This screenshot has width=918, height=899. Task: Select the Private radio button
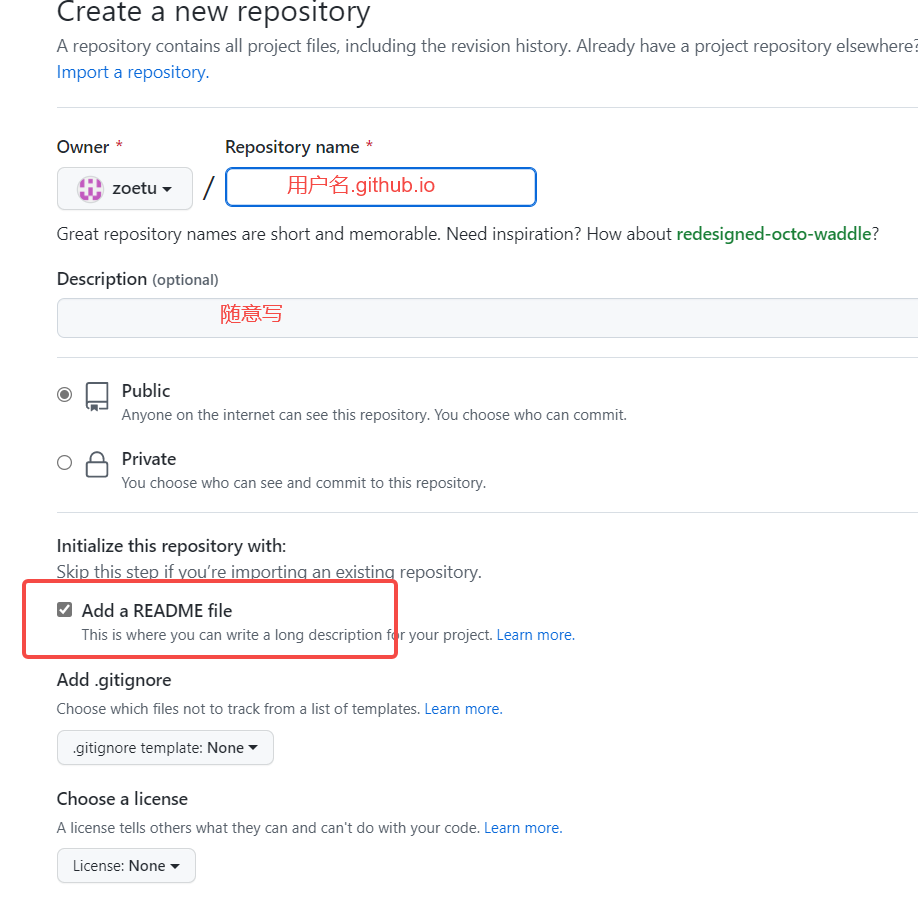click(x=64, y=461)
